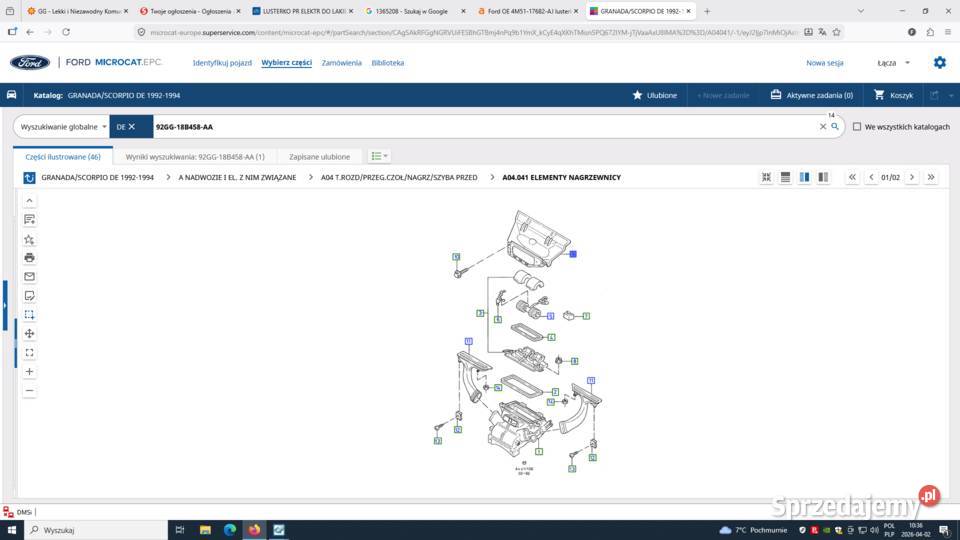Expand the list view options dropdown beside tabs
This screenshot has width=960, height=540.
point(379,156)
